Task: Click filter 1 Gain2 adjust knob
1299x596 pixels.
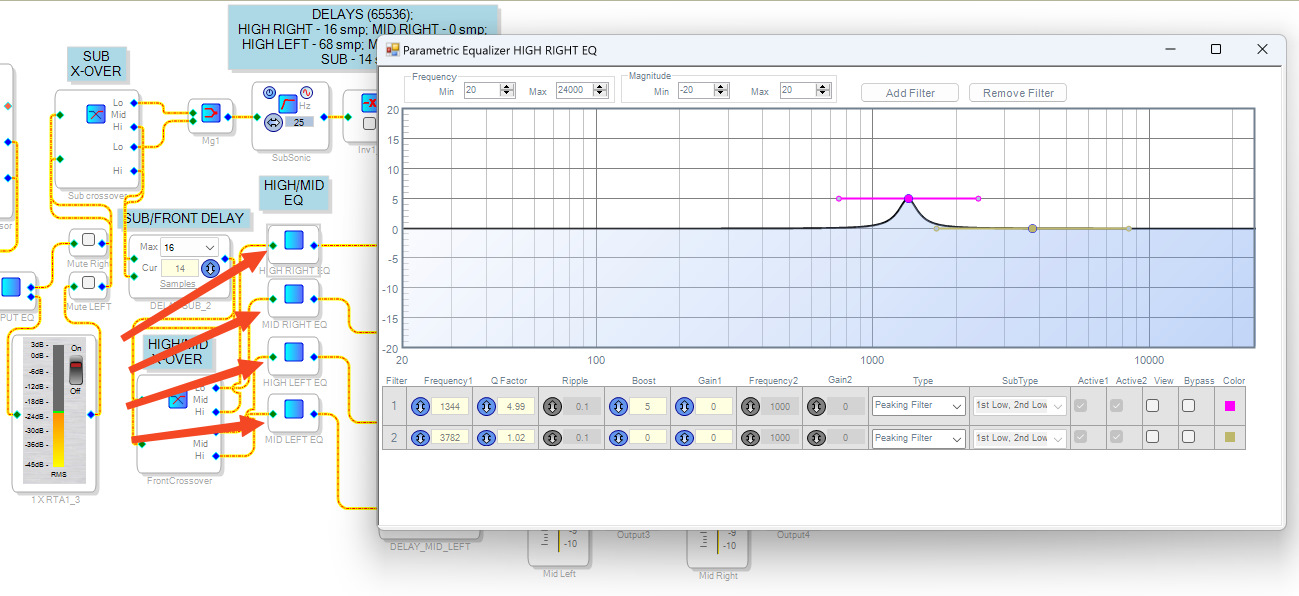Action: (x=816, y=406)
